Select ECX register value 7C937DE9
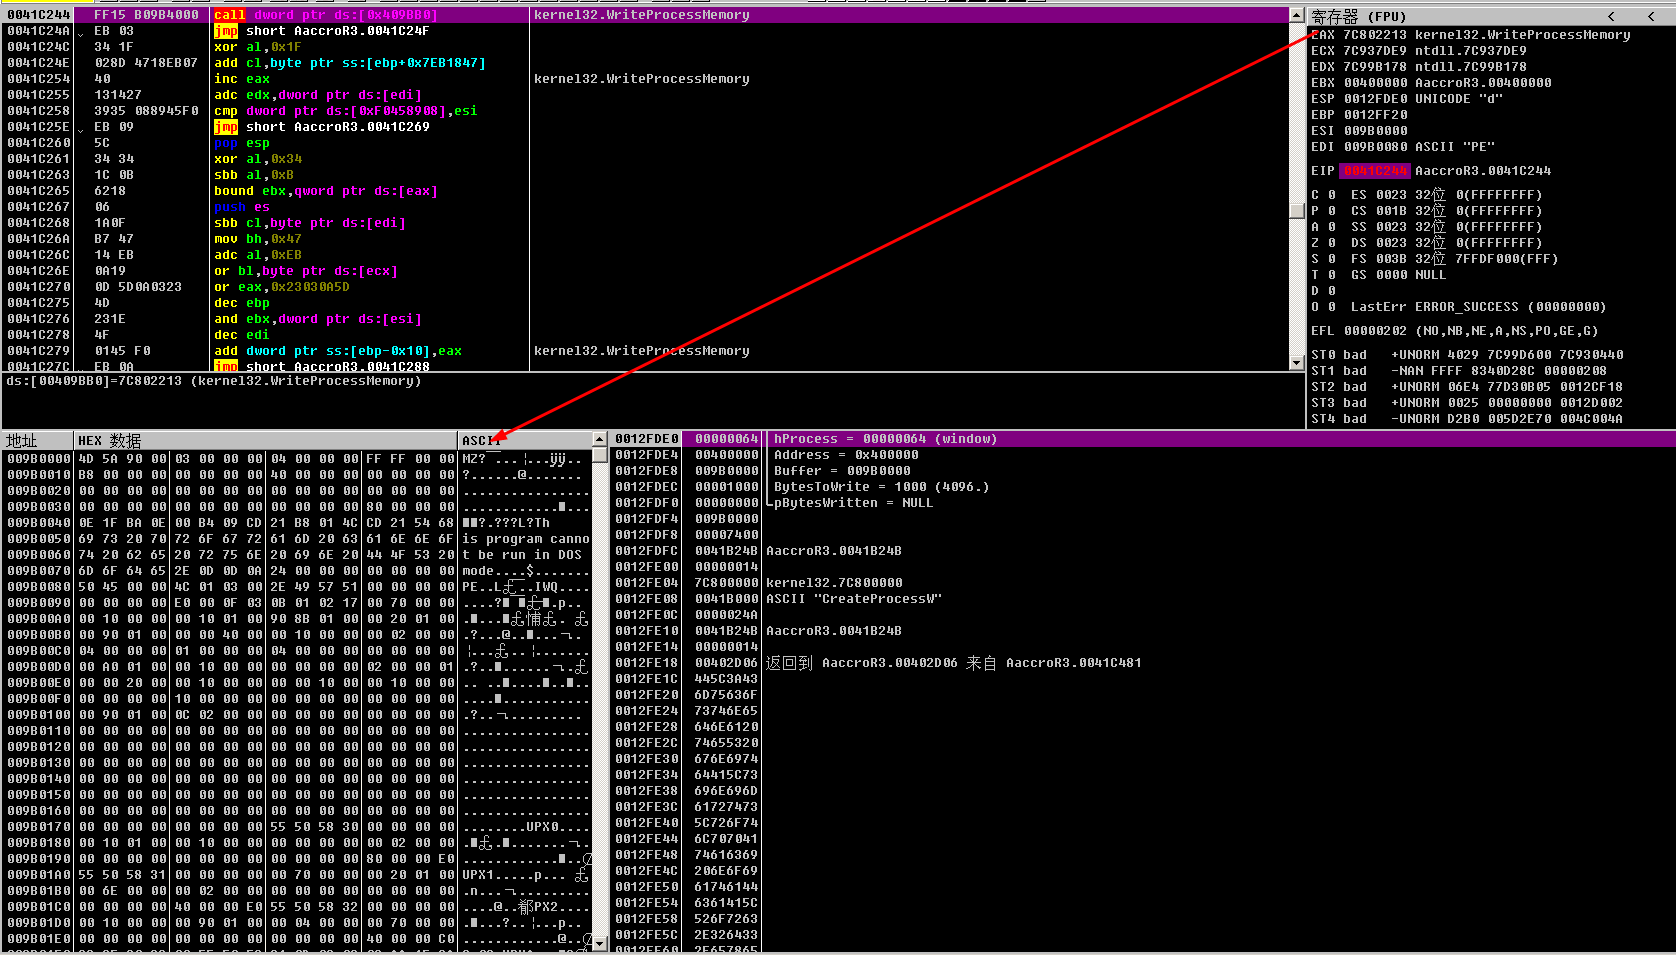This screenshot has height=955, width=1676. [1375, 51]
